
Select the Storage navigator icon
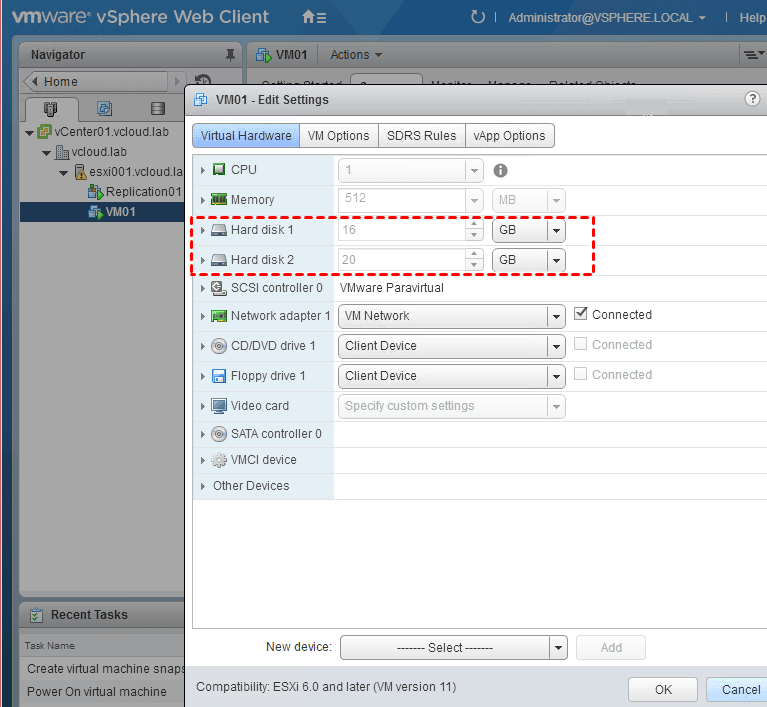click(x=158, y=108)
